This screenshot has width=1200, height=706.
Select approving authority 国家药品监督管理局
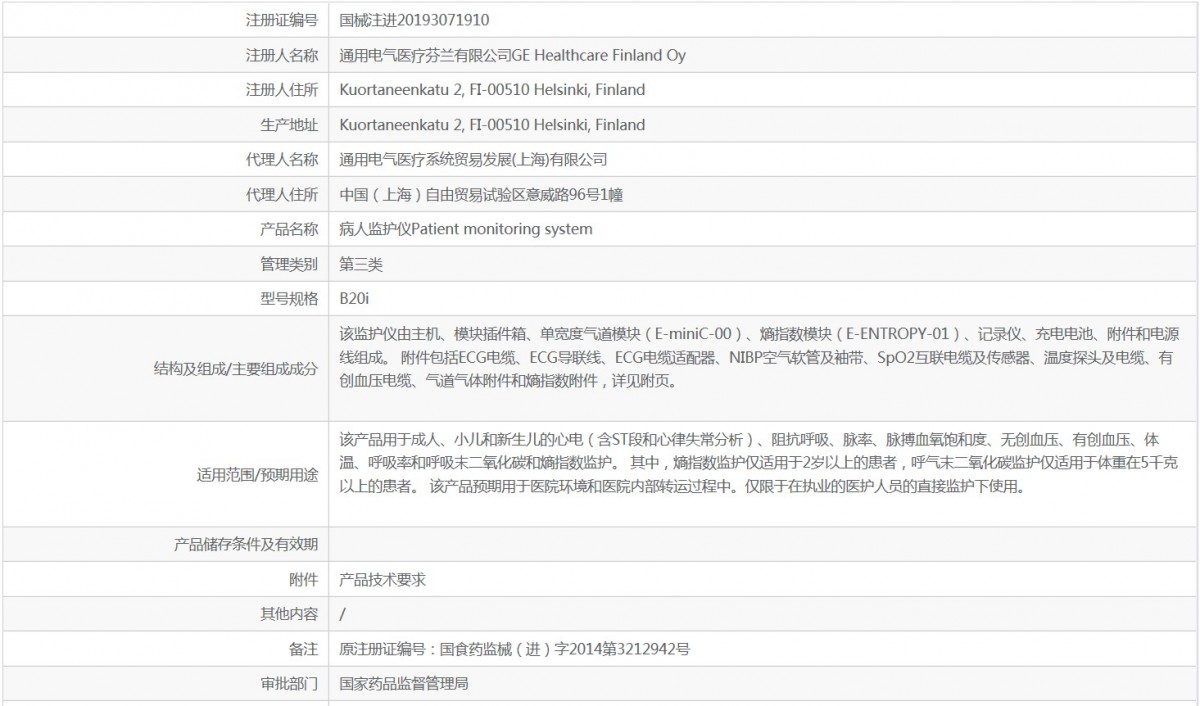(x=404, y=684)
